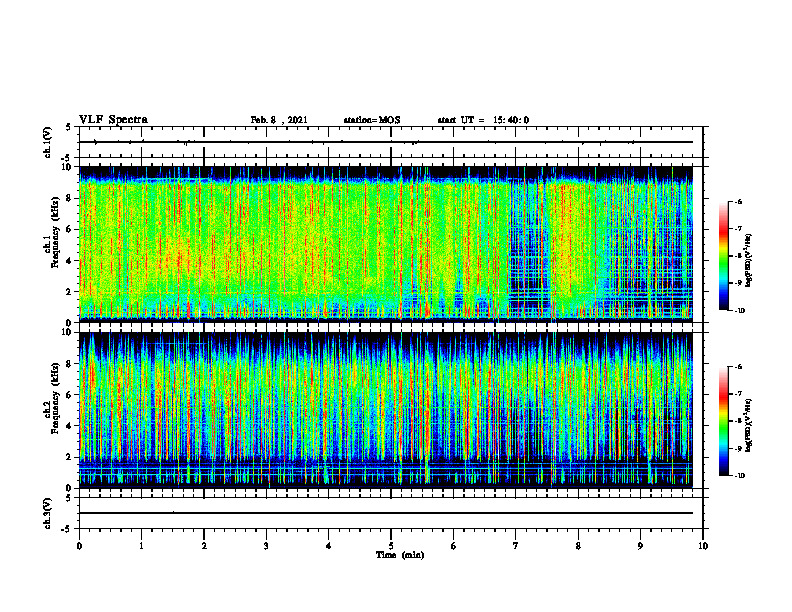Click the time axis tick label "4"
792x612 pixels.
coord(329,546)
